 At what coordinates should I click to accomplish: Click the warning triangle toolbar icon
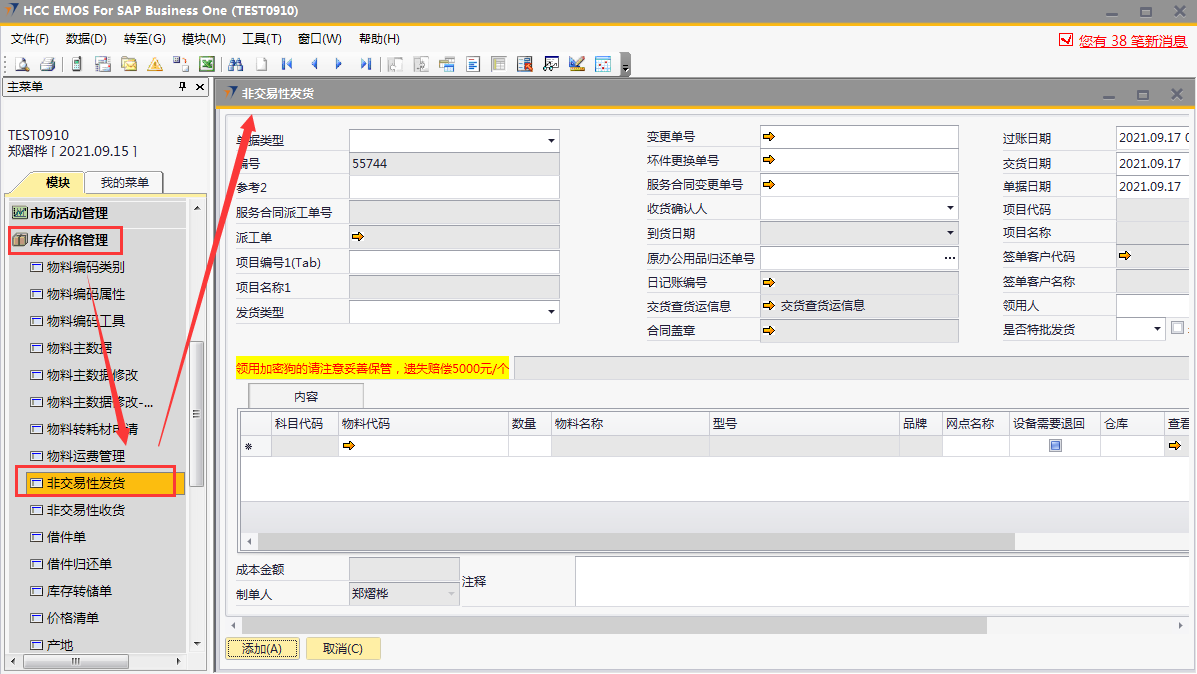pos(155,64)
